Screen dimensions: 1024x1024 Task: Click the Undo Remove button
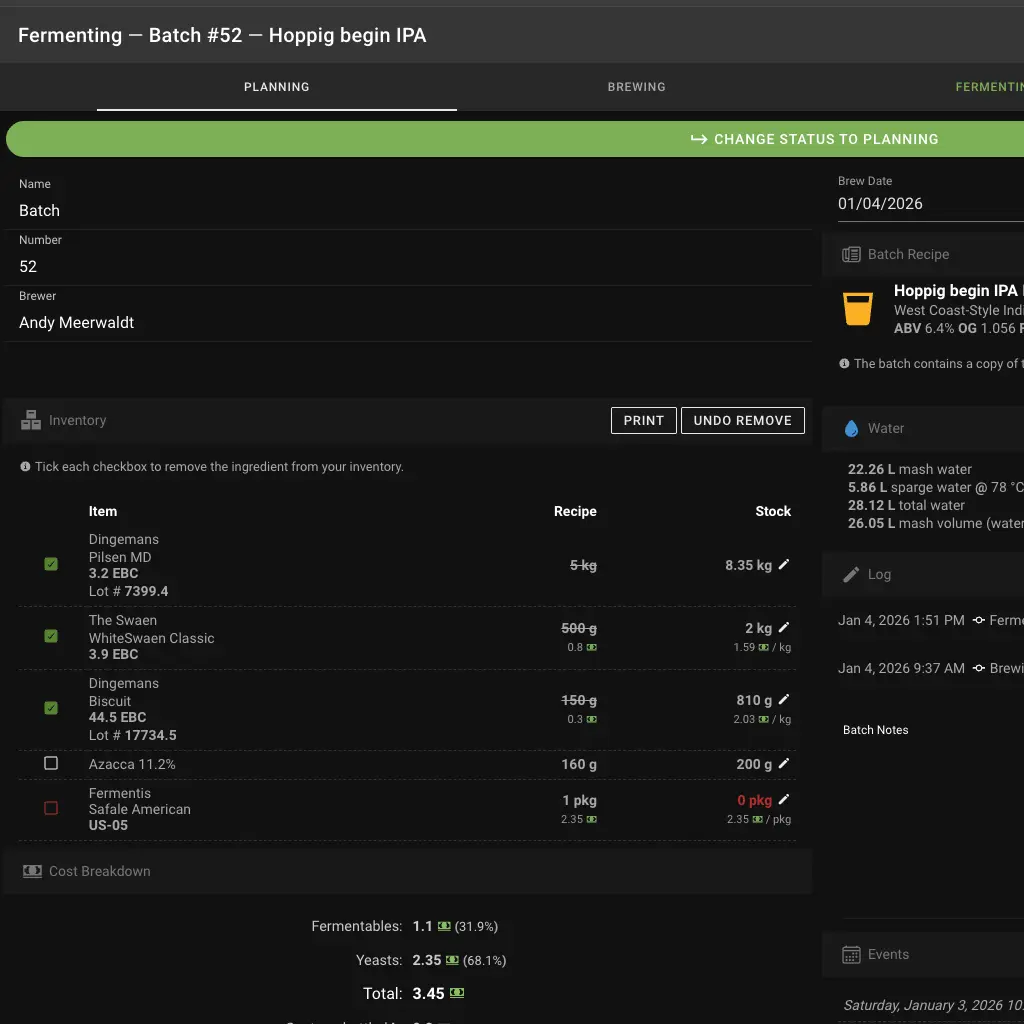click(x=742, y=421)
